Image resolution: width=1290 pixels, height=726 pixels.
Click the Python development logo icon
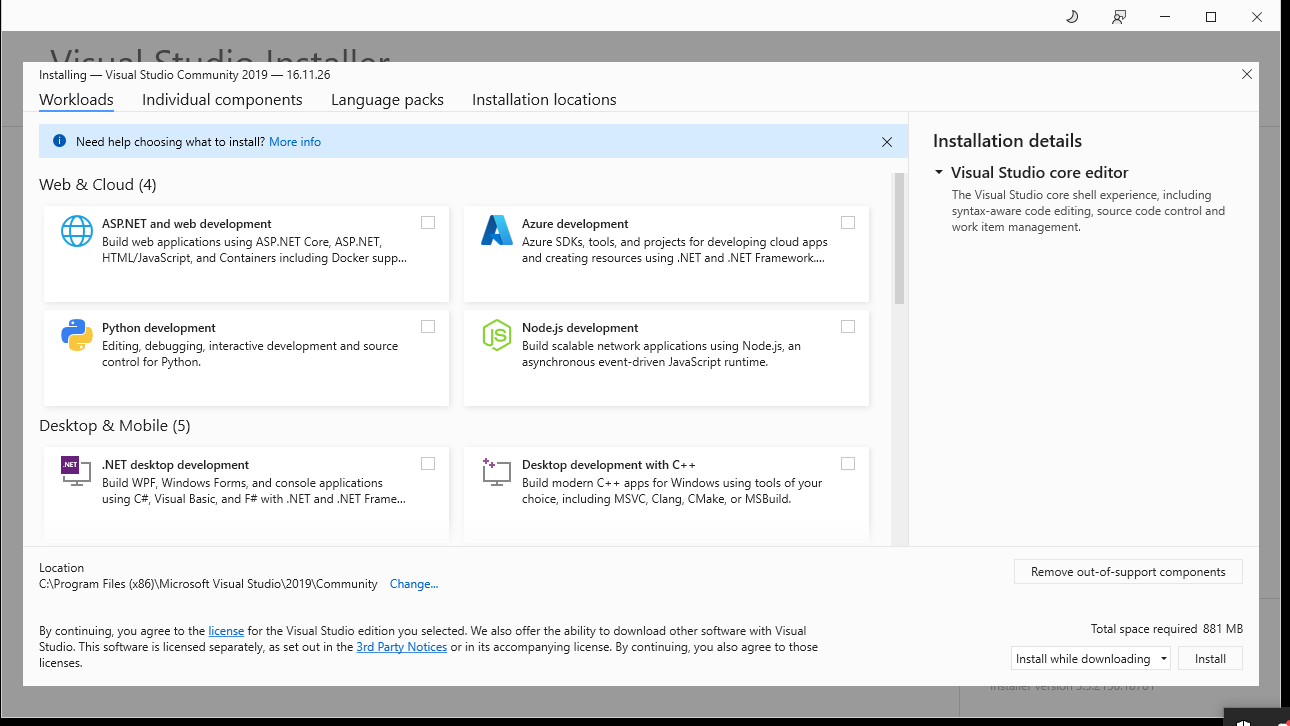77,335
